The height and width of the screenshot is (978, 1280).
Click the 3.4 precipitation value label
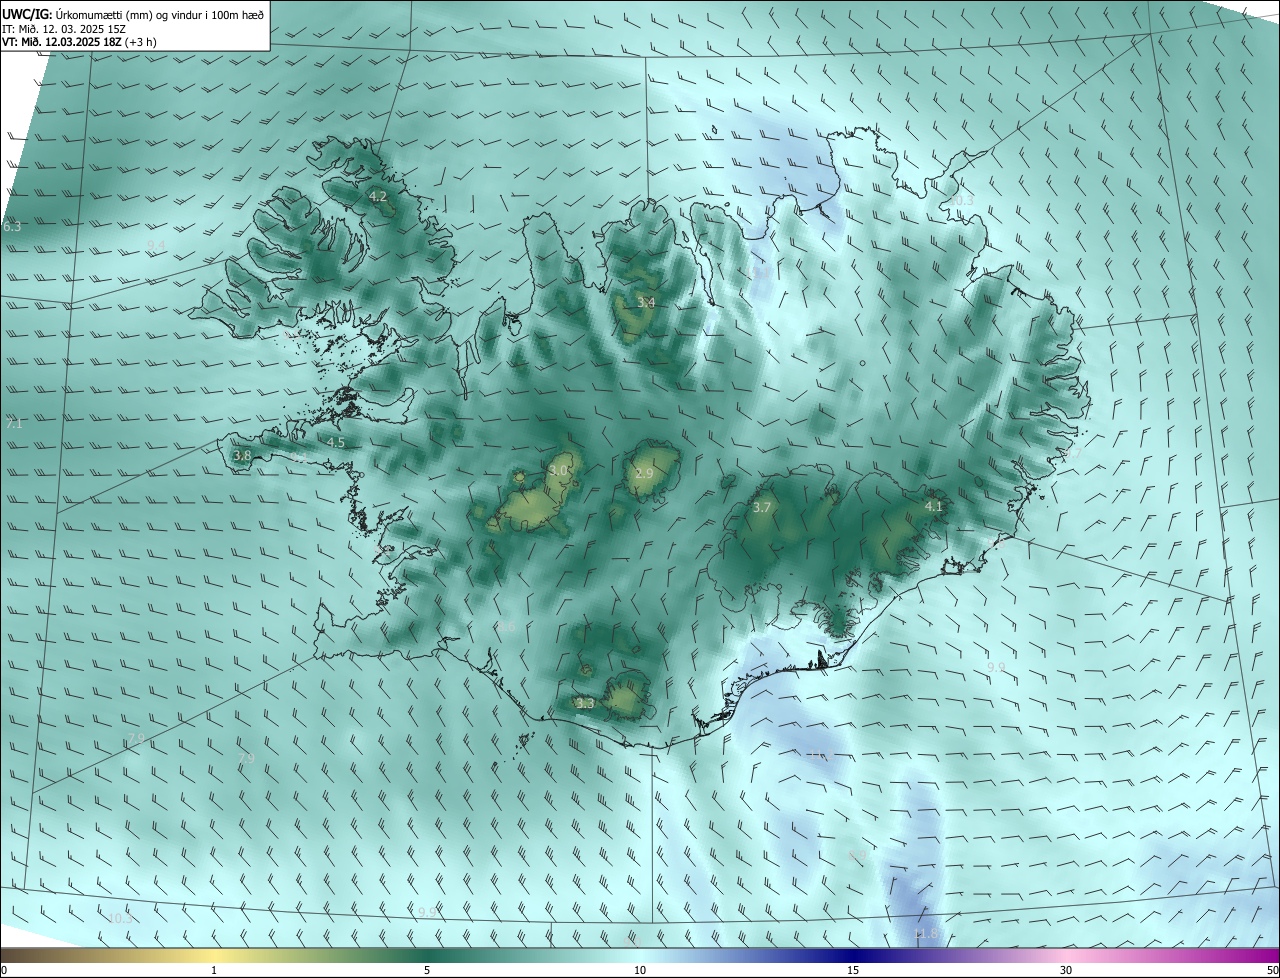[x=646, y=302]
